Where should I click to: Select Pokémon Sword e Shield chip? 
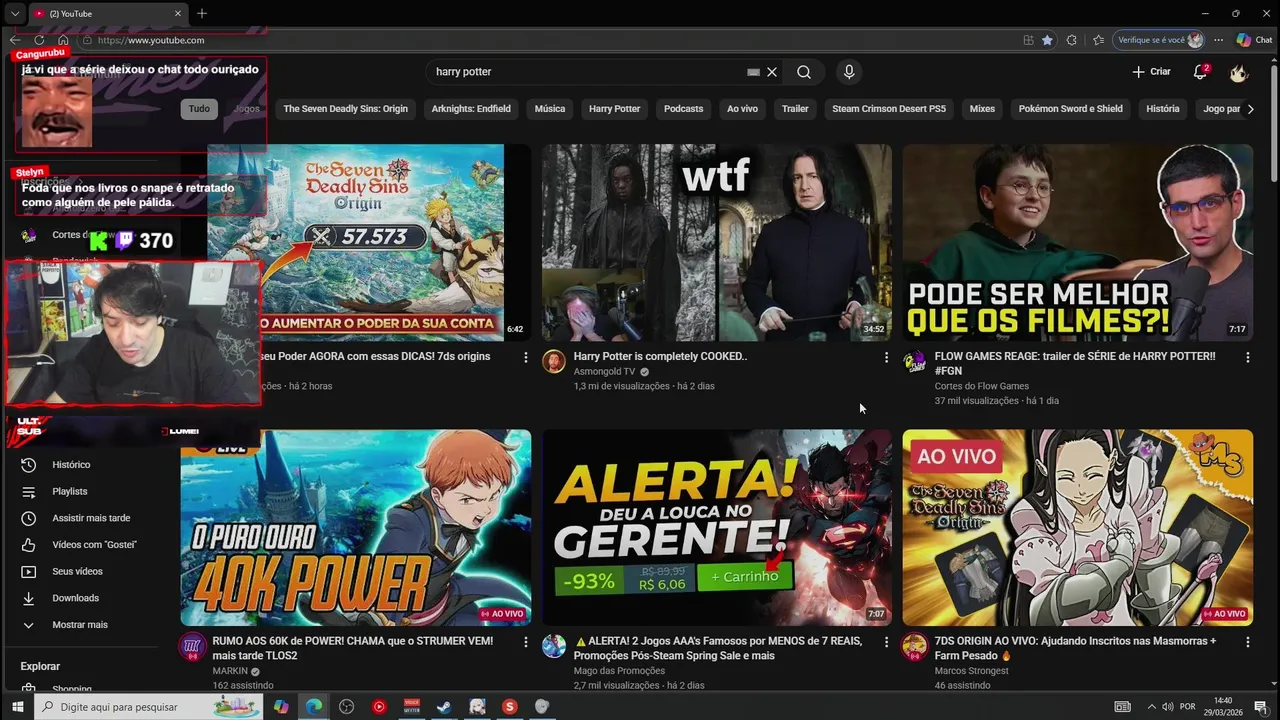click(x=1070, y=109)
